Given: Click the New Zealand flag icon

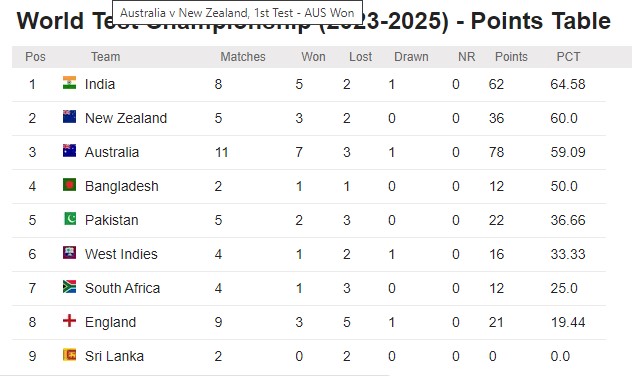Looking at the screenshot, I should [x=69, y=116].
